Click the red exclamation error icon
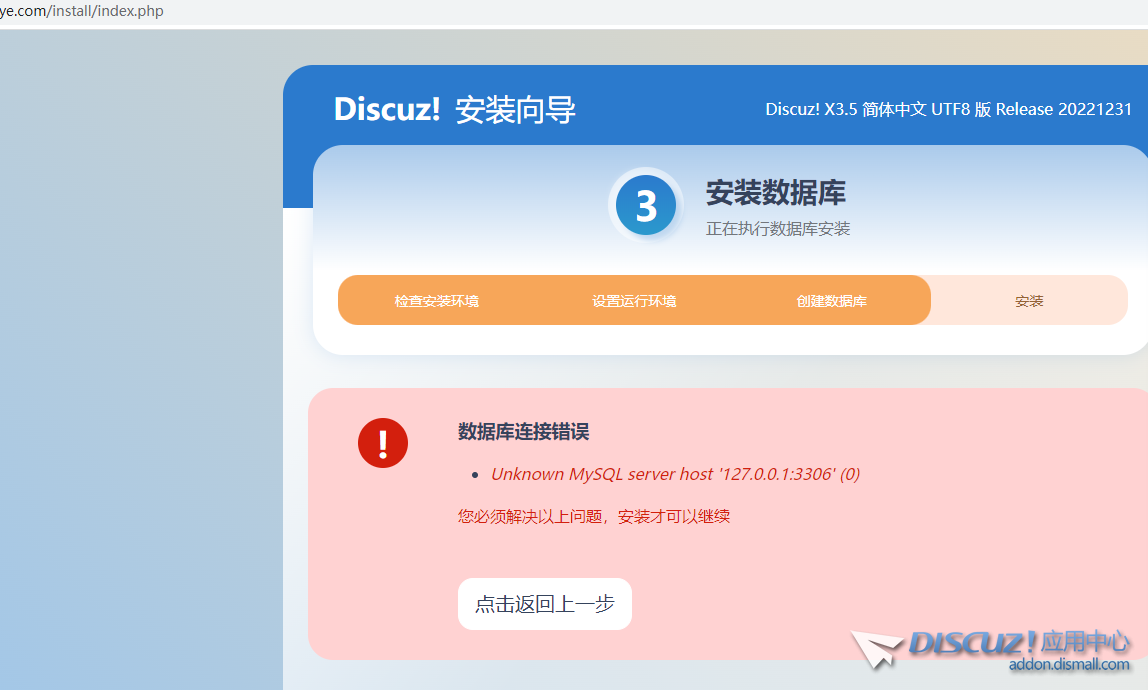The width and height of the screenshot is (1148, 690). pos(382,442)
